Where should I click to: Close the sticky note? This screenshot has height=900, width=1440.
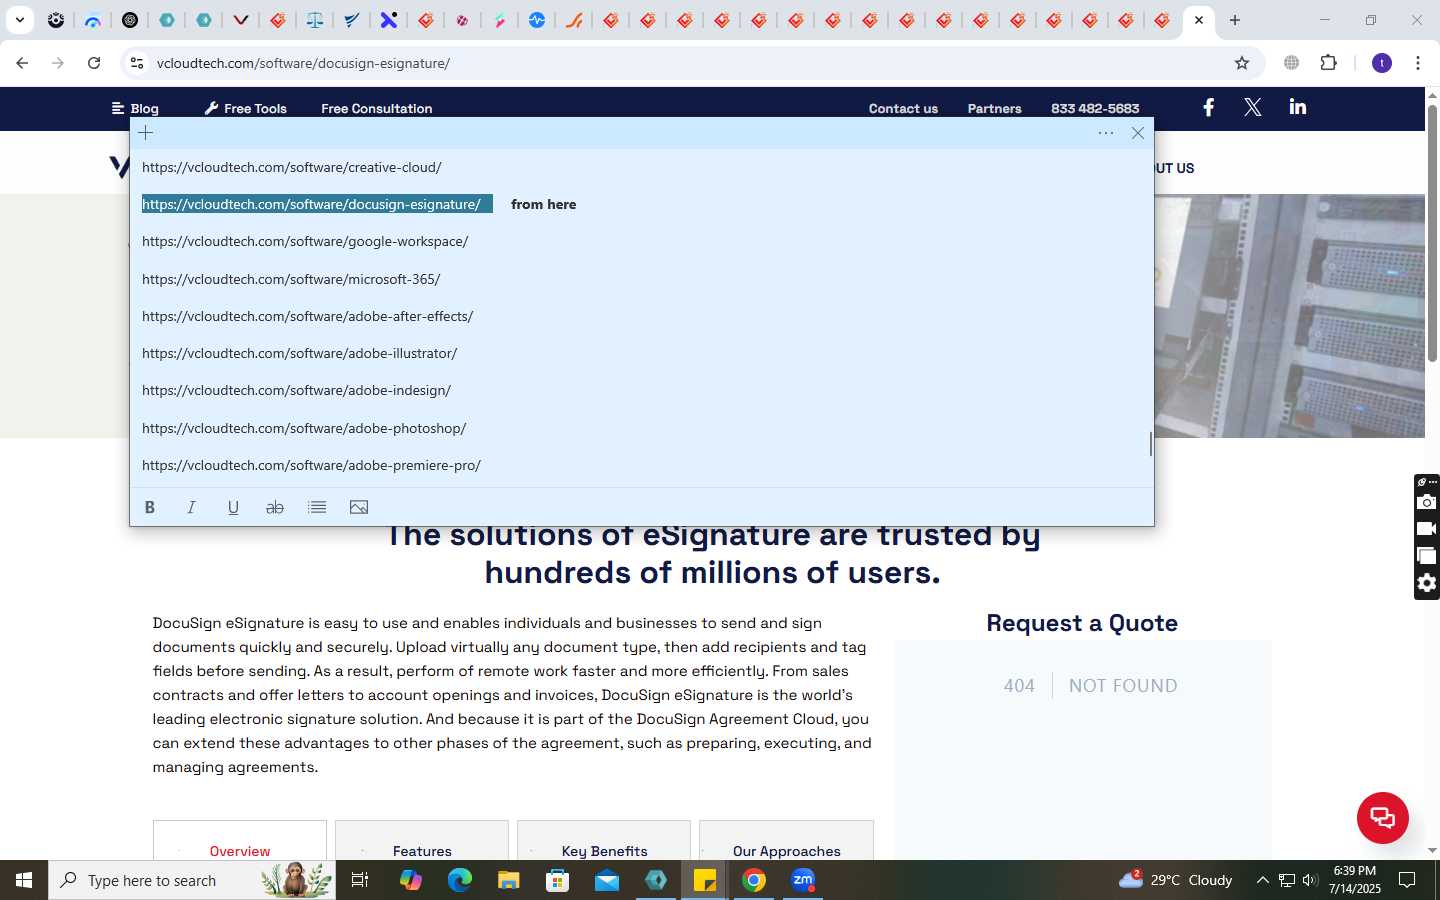point(1138,132)
